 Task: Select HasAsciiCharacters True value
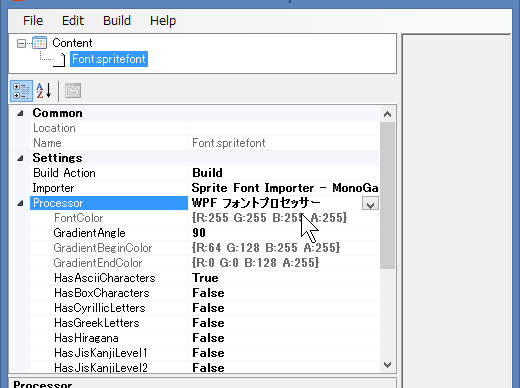pos(205,278)
